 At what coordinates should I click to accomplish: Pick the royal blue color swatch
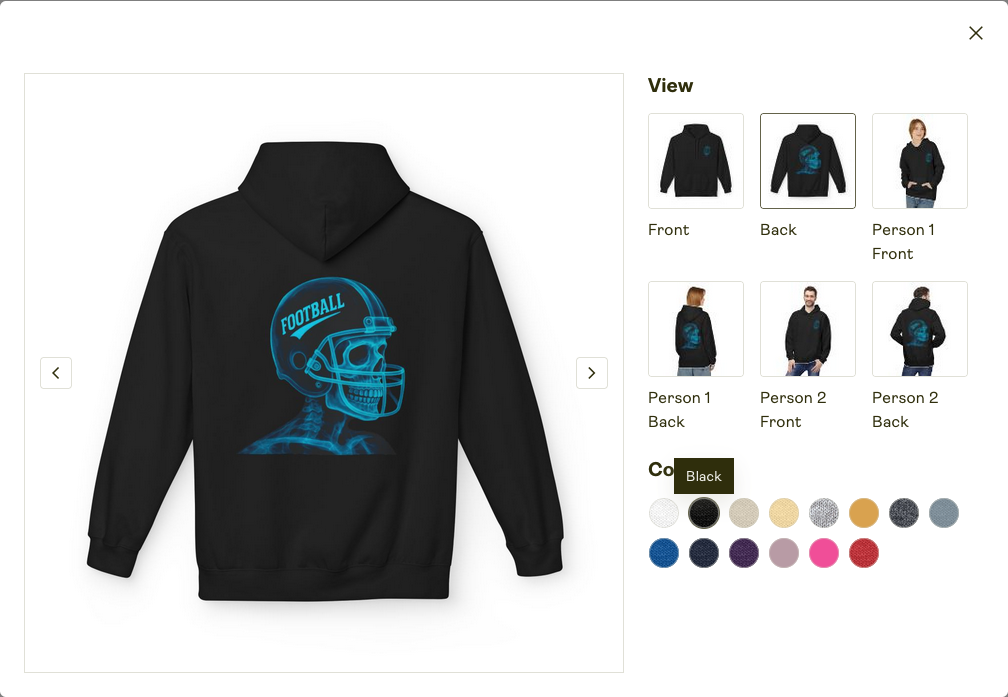pos(664,553)
